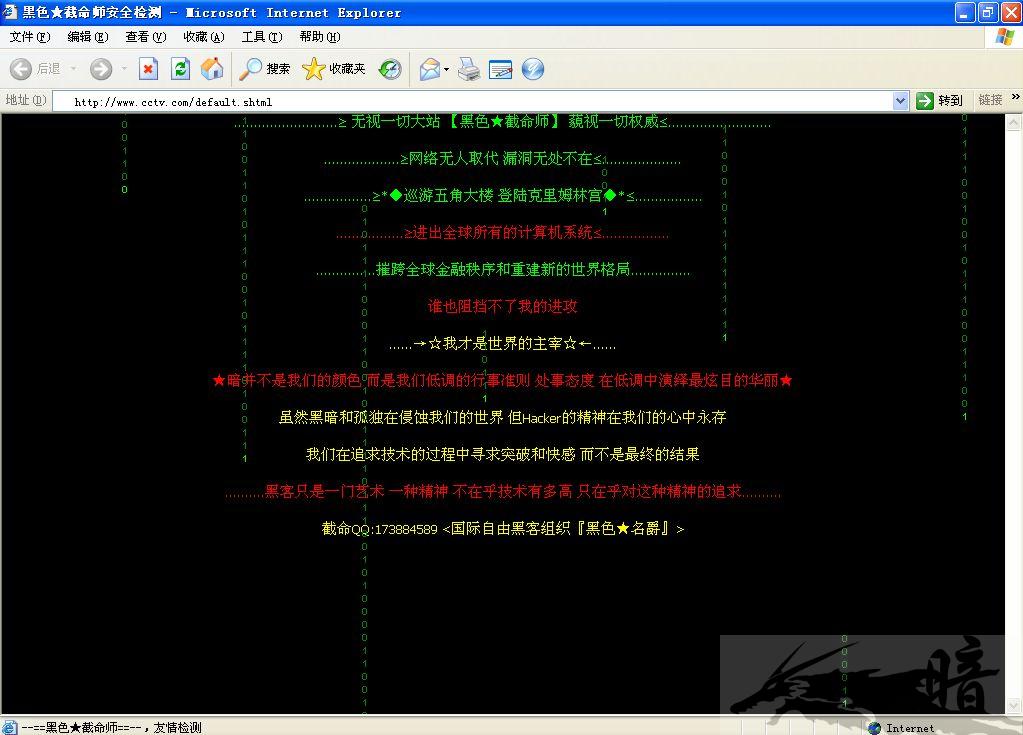Open Forward button history dropdown arrow

tap(123, 68)
